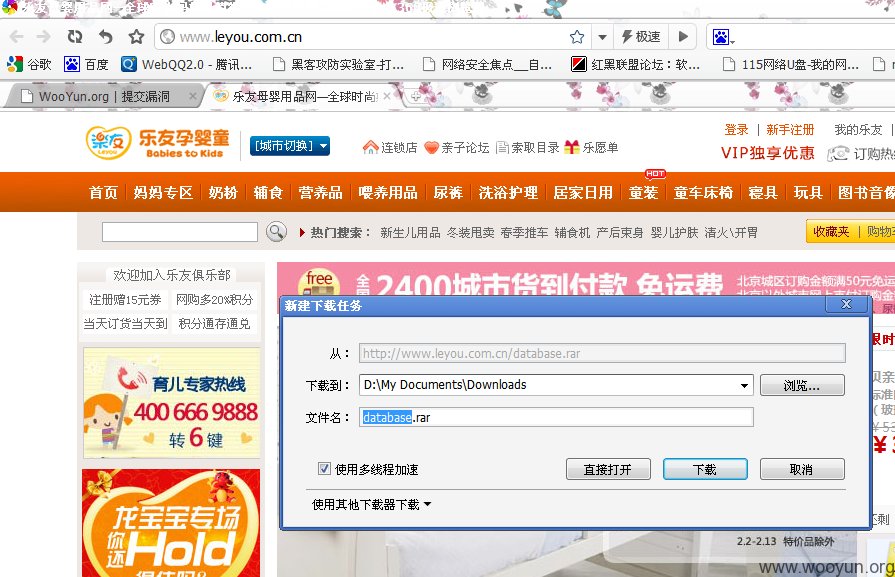Open the 乐愿单 gift icon link

pos(591,148)
